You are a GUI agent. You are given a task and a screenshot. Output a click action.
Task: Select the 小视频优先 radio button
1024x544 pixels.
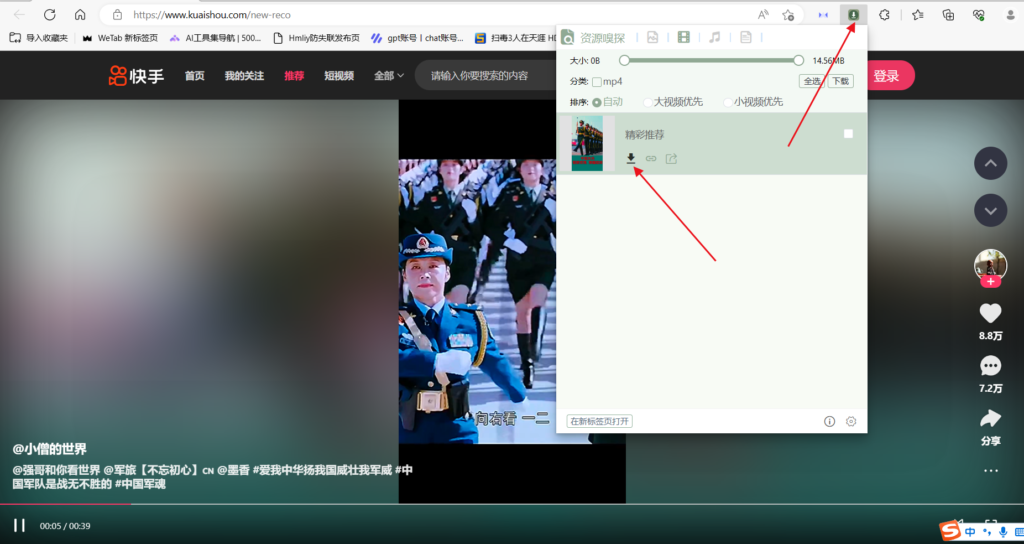[728, 103]
